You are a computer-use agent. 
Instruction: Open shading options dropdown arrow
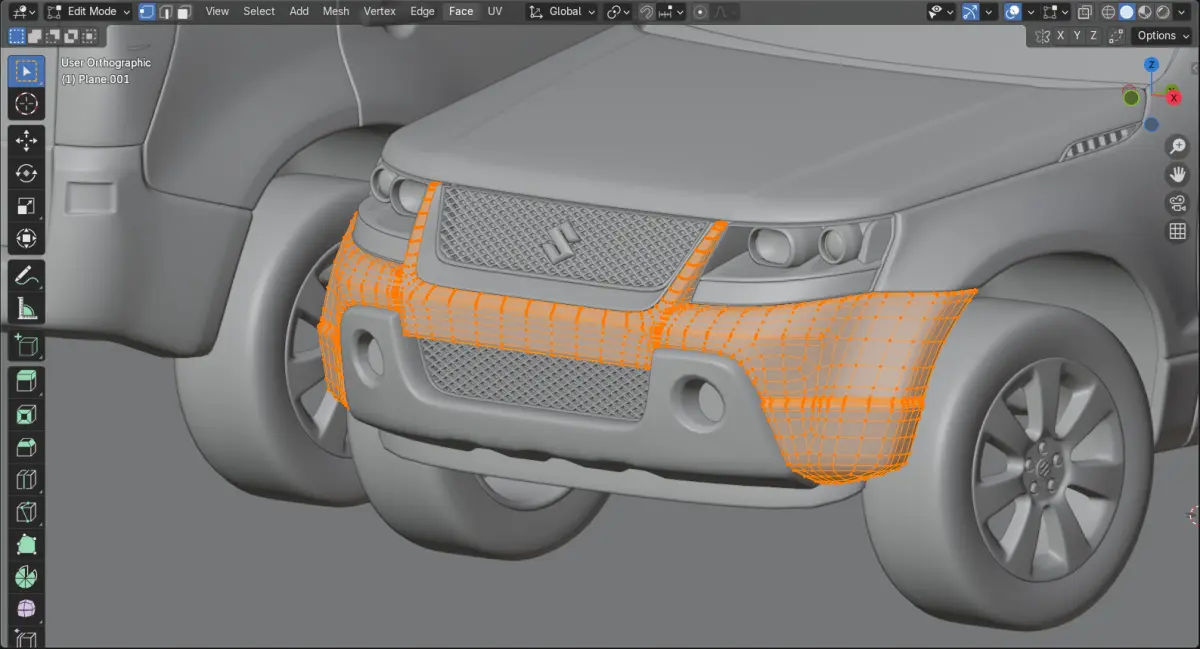[1182, 12]
